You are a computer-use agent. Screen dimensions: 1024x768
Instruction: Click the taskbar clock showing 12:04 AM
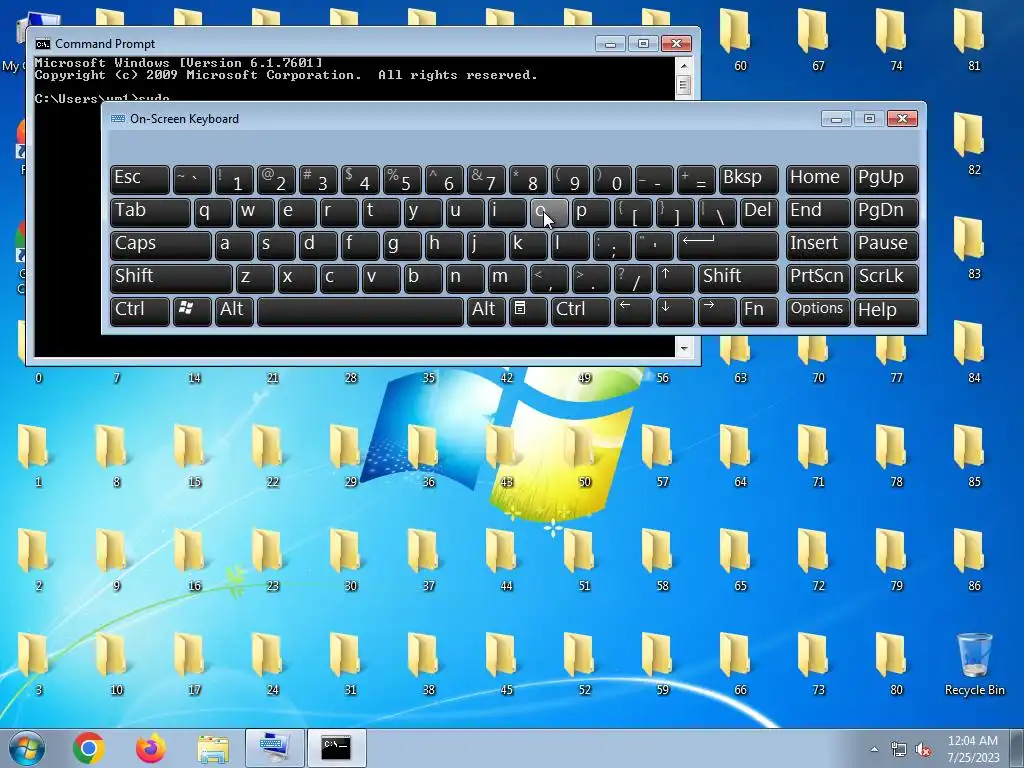(972, 749)
